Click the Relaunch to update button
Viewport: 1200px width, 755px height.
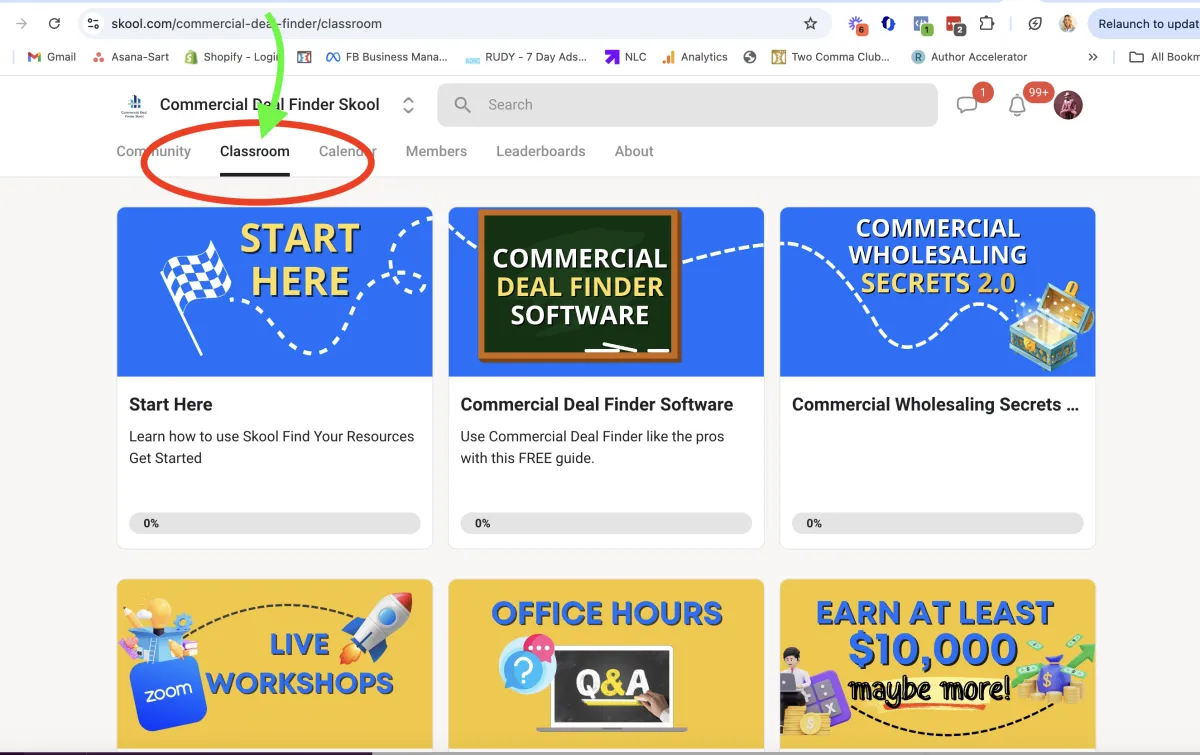tap(1144, 23)
